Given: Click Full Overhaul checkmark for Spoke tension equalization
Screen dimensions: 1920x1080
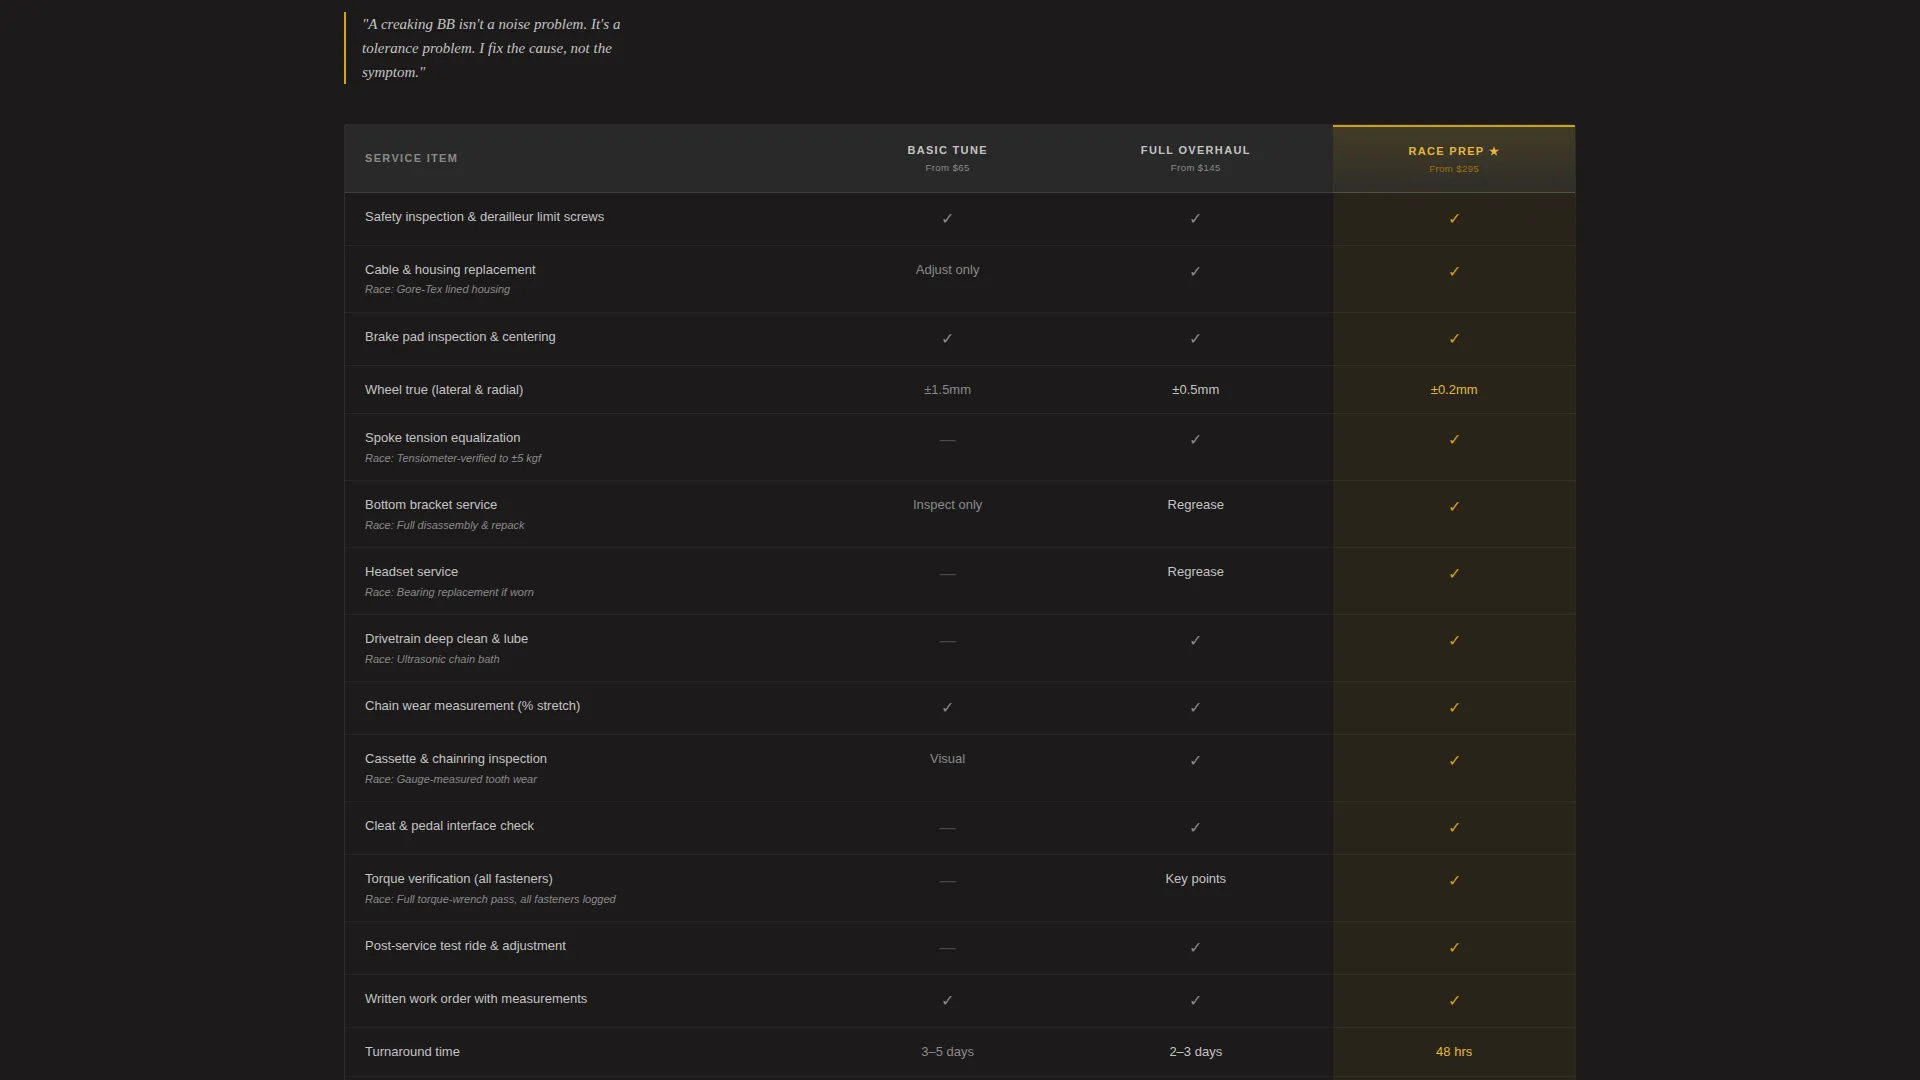Looking at the screenshot, I should click(x=1195, y=439).
